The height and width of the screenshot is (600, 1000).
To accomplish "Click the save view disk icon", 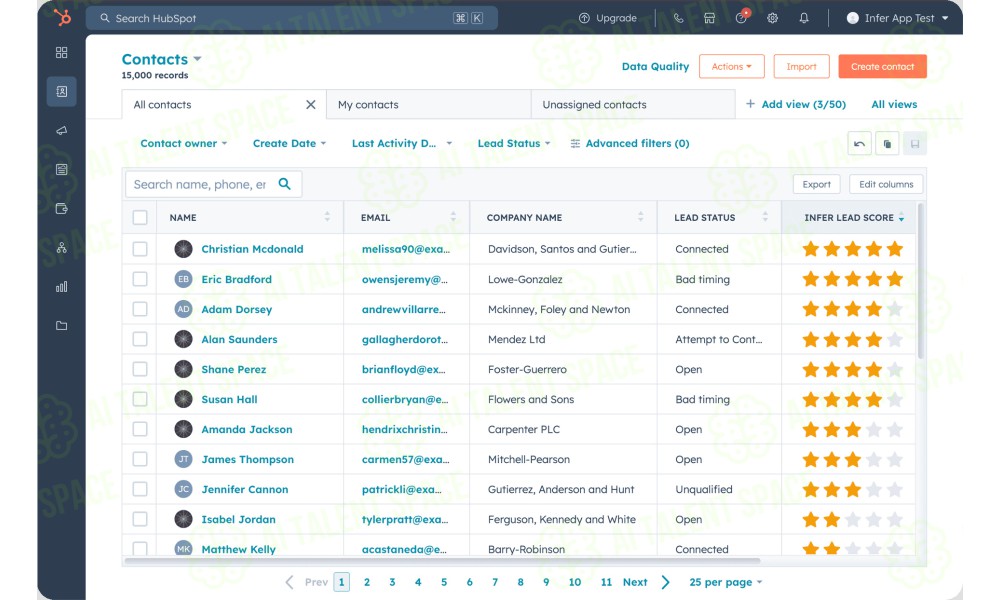I will point(915,143).
